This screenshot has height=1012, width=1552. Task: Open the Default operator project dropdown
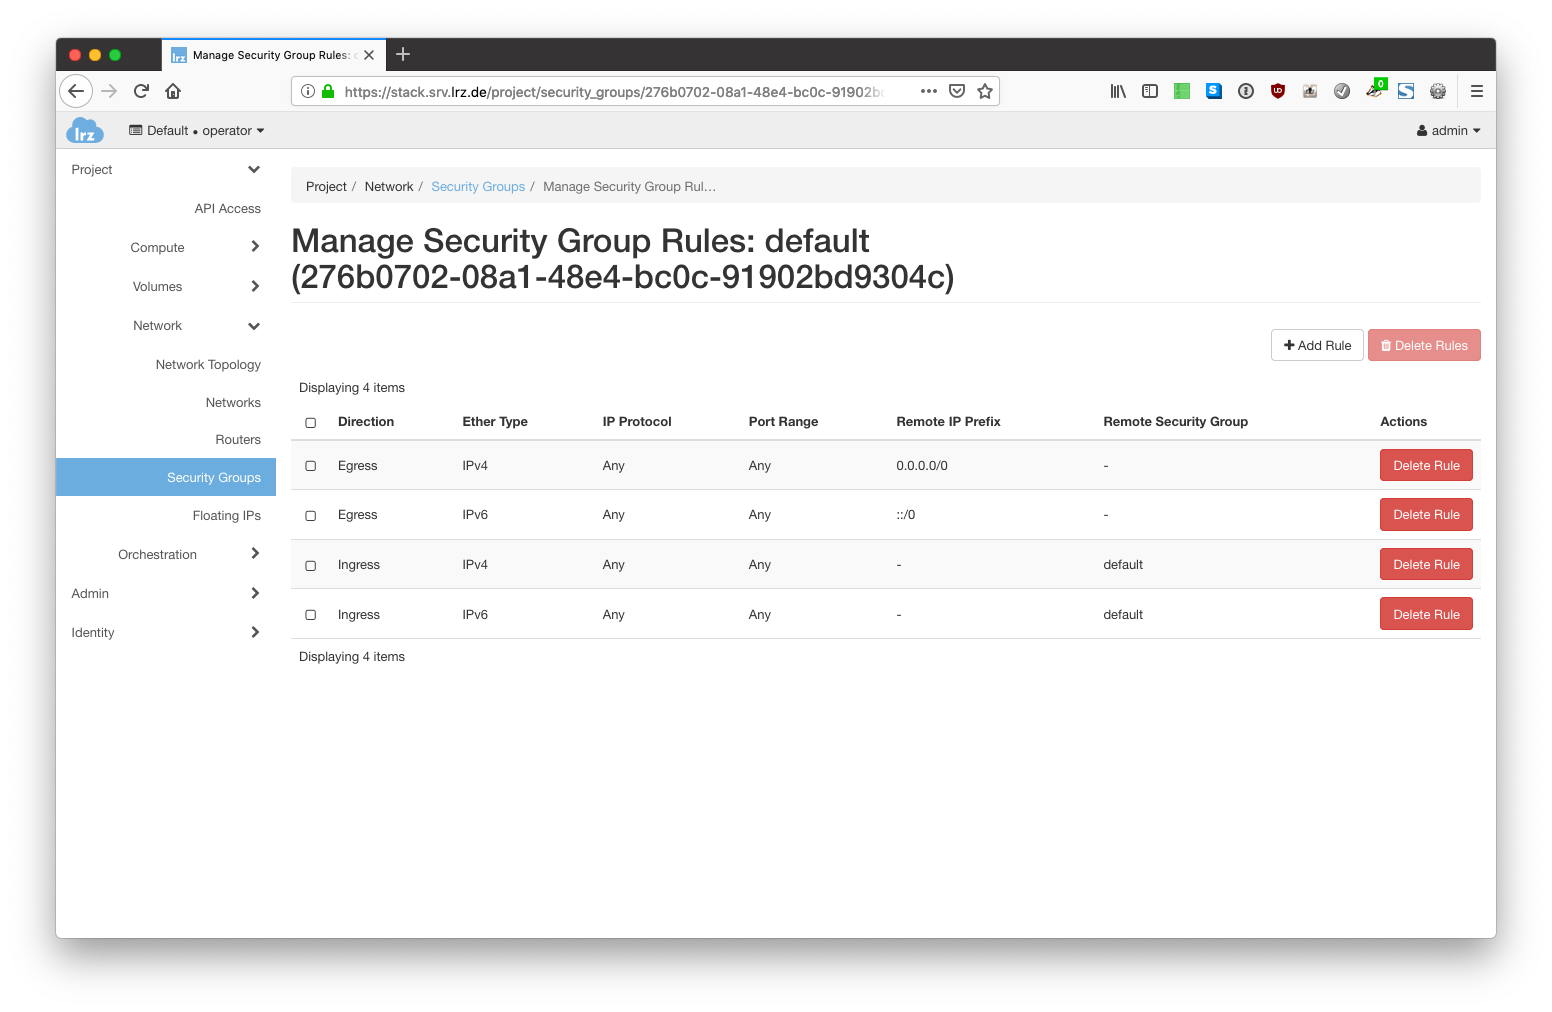pyautogui.click(x=197, y=131)
